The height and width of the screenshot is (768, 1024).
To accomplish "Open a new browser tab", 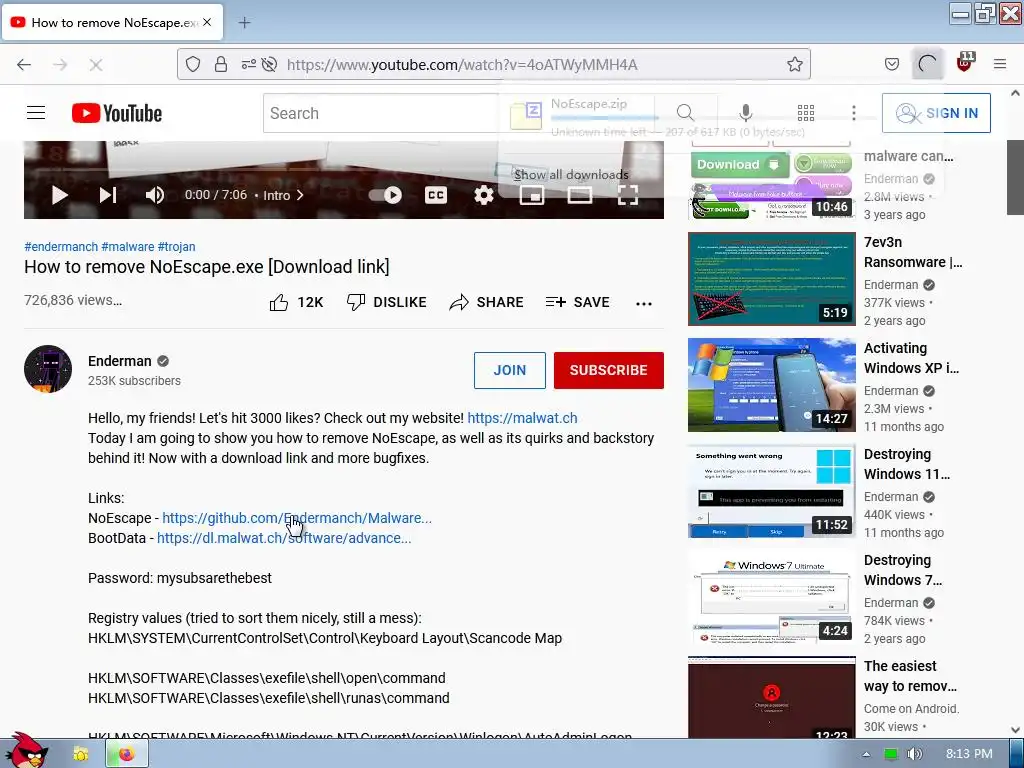I will click(x=244, y=23).
